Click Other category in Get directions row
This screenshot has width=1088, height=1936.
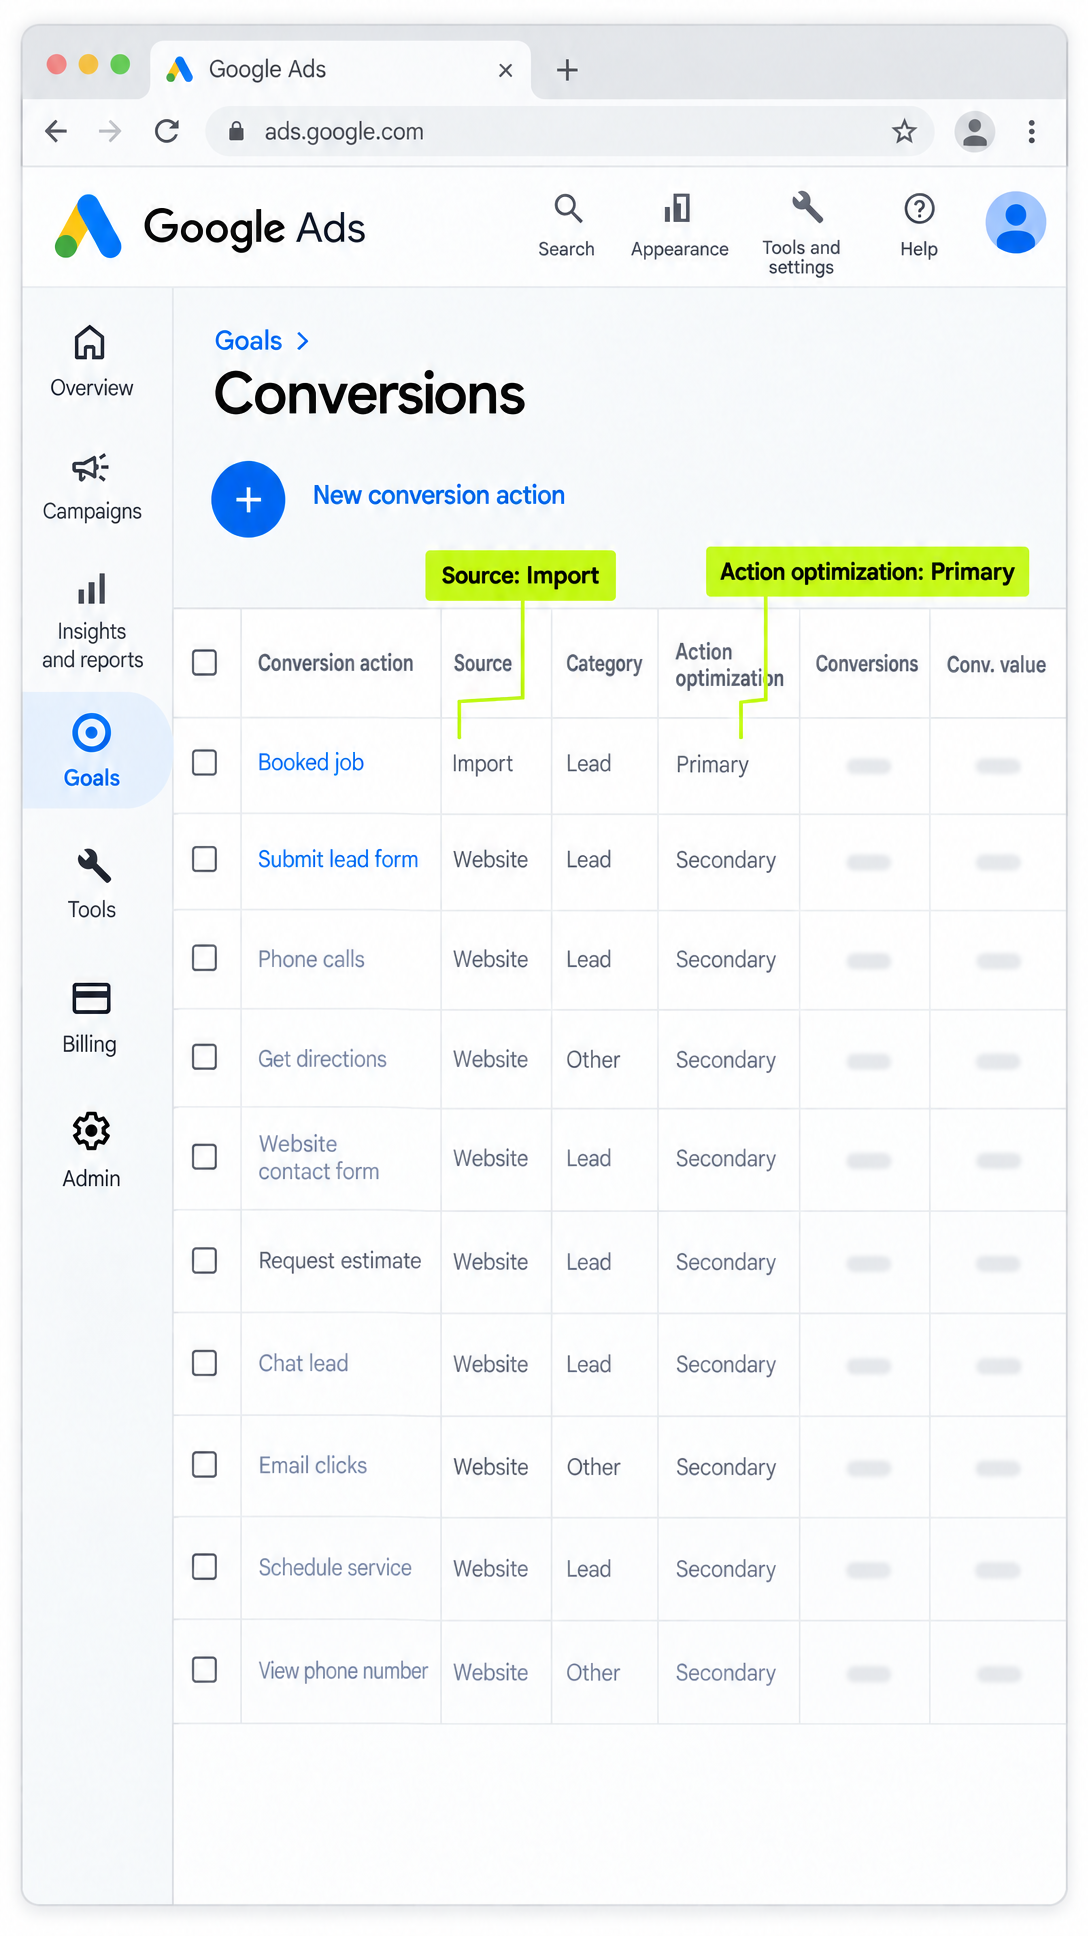tap(593, 1060)
